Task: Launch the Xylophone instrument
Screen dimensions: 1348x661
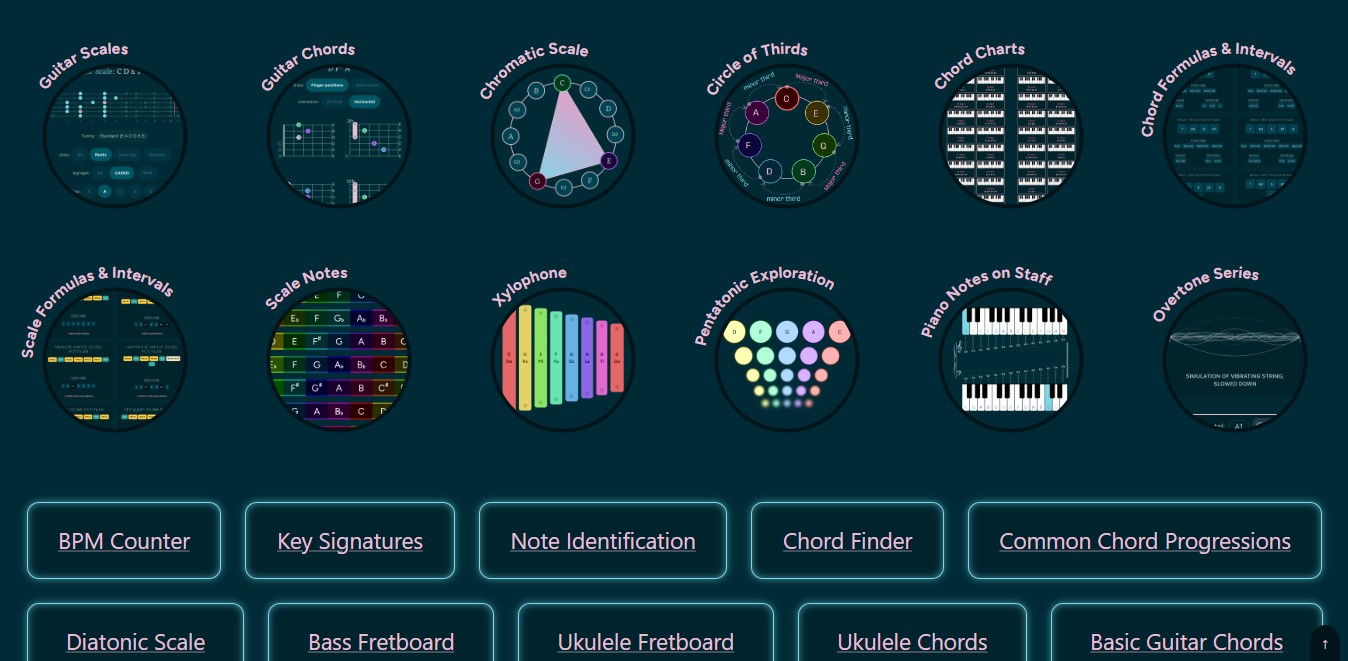Action: tap(562, 359)
